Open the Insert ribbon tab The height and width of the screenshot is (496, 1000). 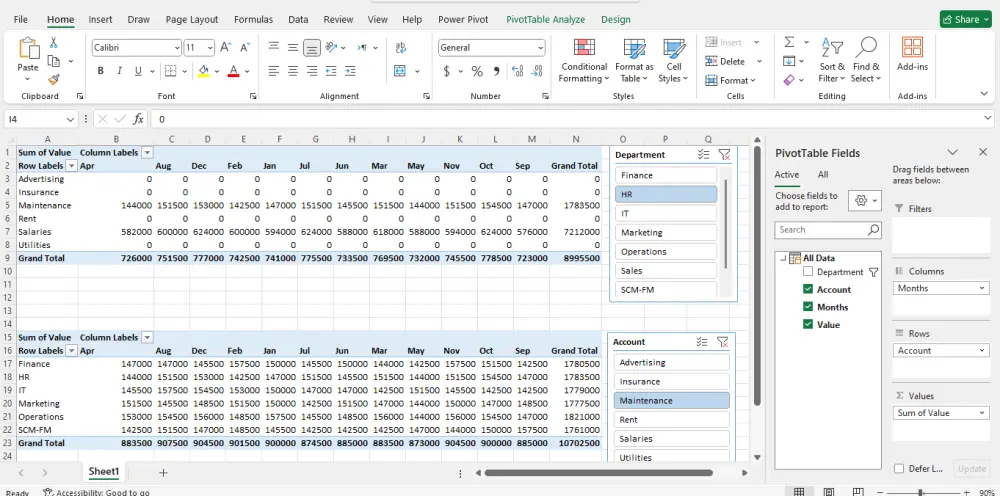[100, 20]
